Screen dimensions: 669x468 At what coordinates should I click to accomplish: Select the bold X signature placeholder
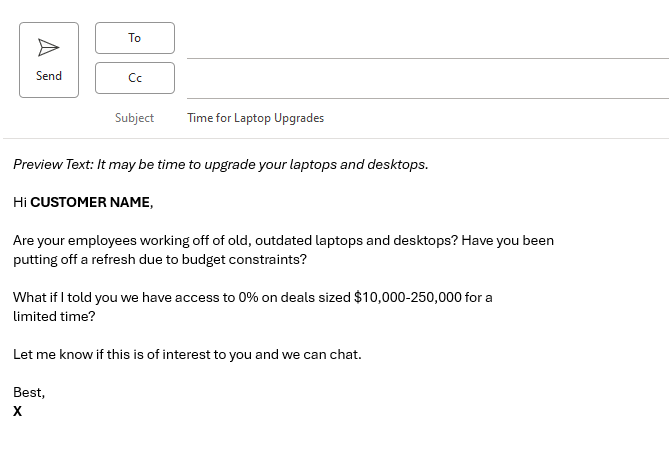point(18,411)
